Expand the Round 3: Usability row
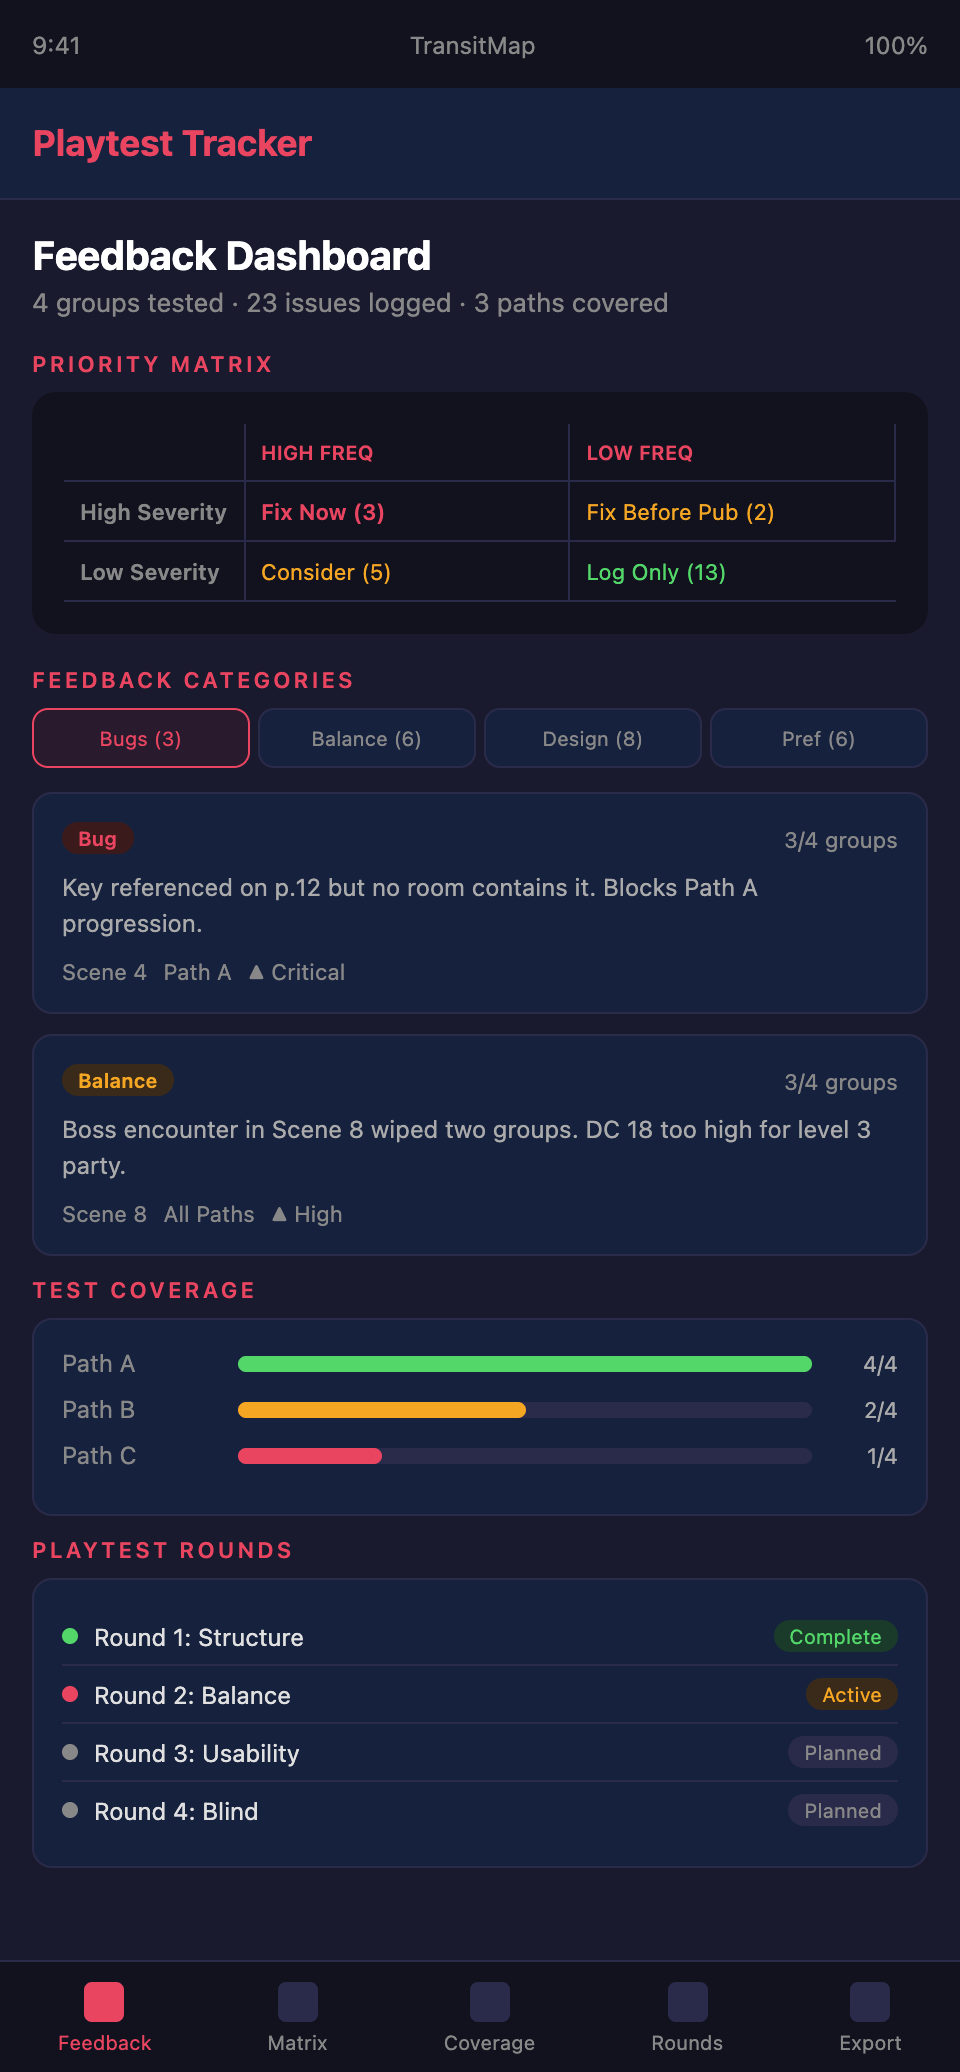Image resolution: width=960 pixels, height=2072 pixels. [x=480, y=1753]
